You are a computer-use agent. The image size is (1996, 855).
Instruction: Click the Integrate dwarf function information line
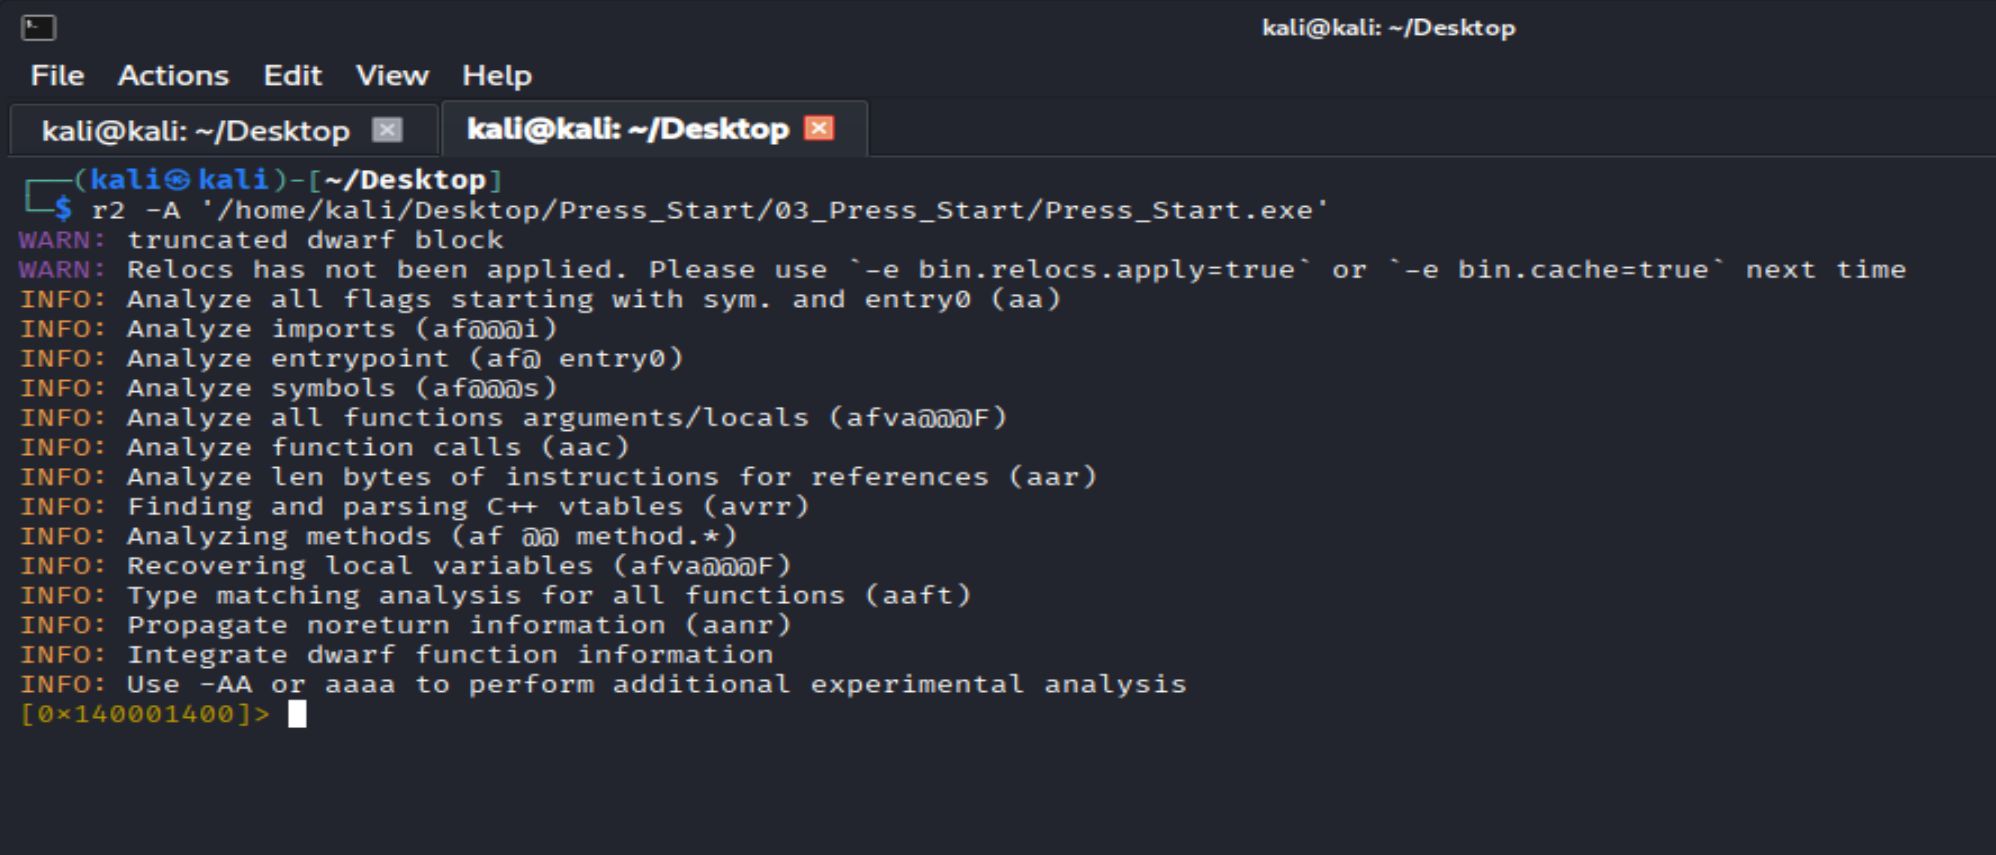tap(397, 655)
